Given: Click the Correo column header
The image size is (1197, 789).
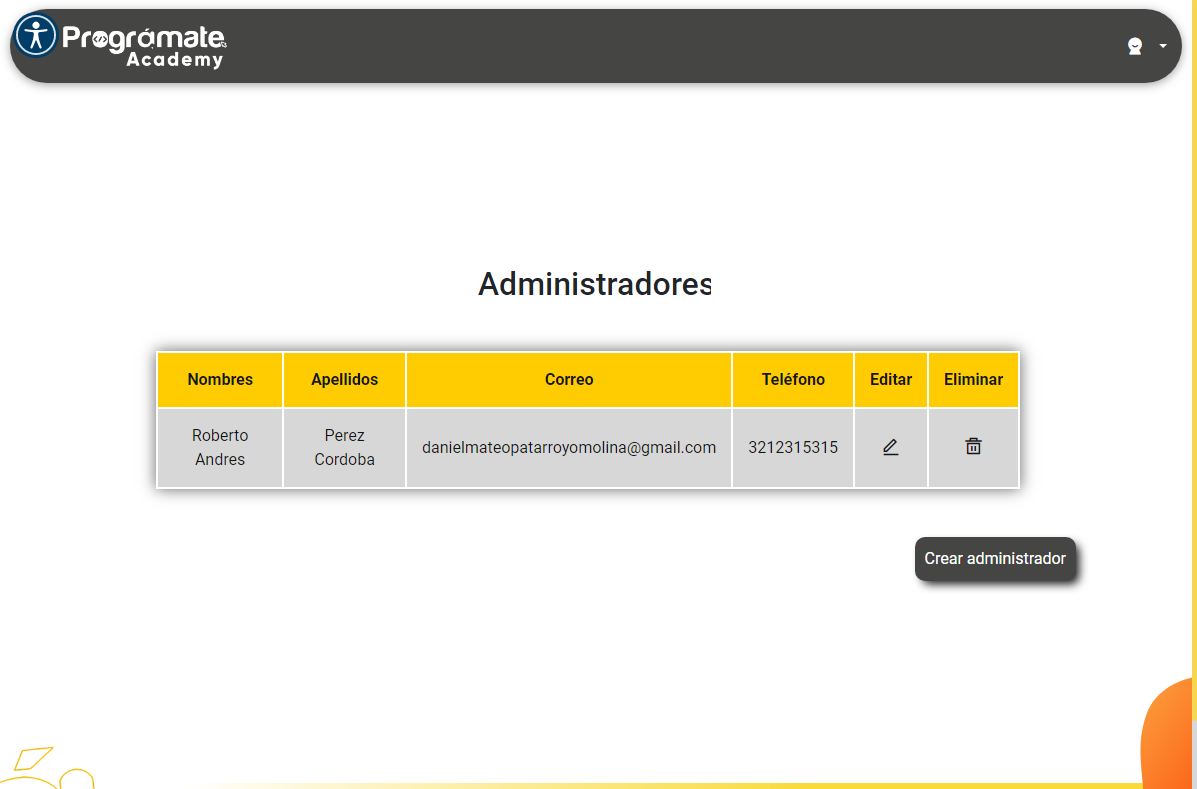Looking at the screenshot, I should coord(569,380).
